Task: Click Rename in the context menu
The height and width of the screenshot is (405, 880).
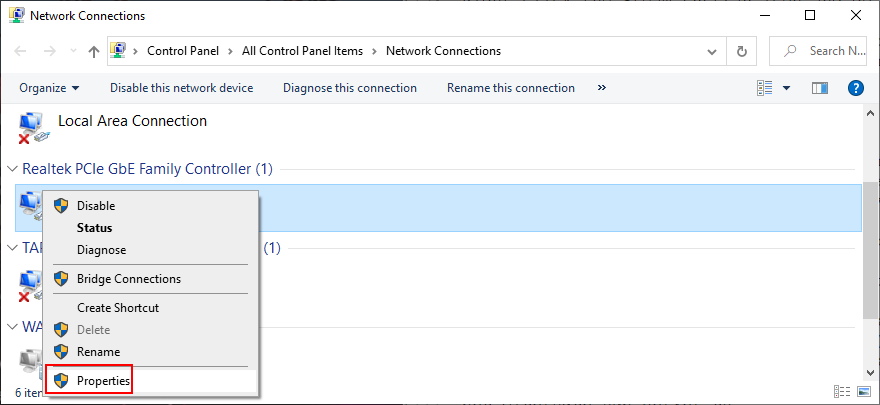Action: click(x=98, y=352)
